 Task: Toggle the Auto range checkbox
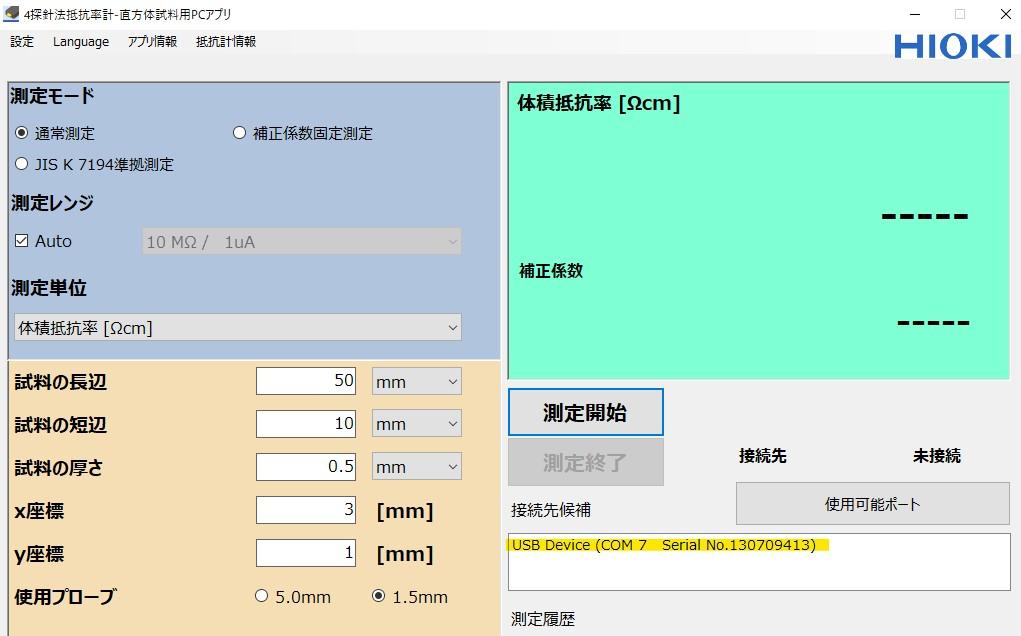click(22, 240)
